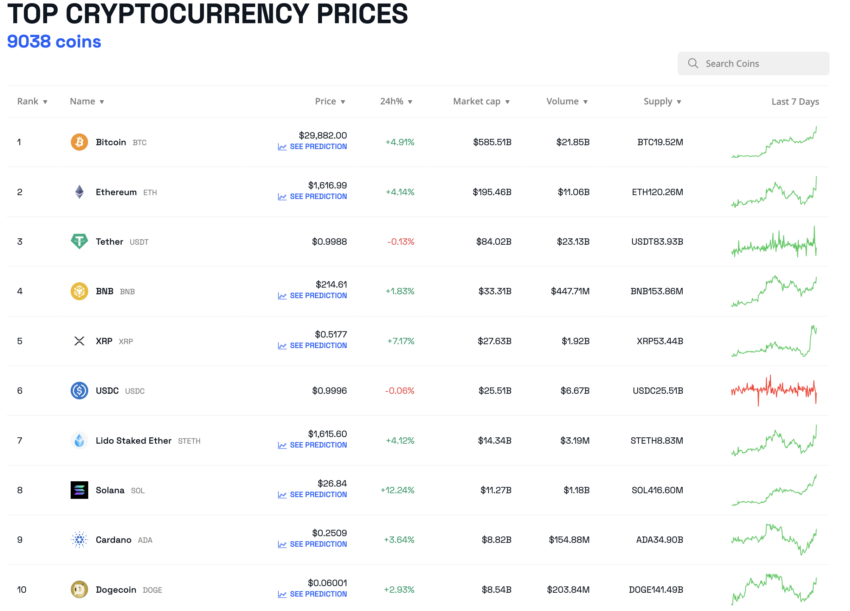The width and height of the screenshot is (850, 611).
Task: Open the Supply sort dropdown
Action: tap(661, 101)
